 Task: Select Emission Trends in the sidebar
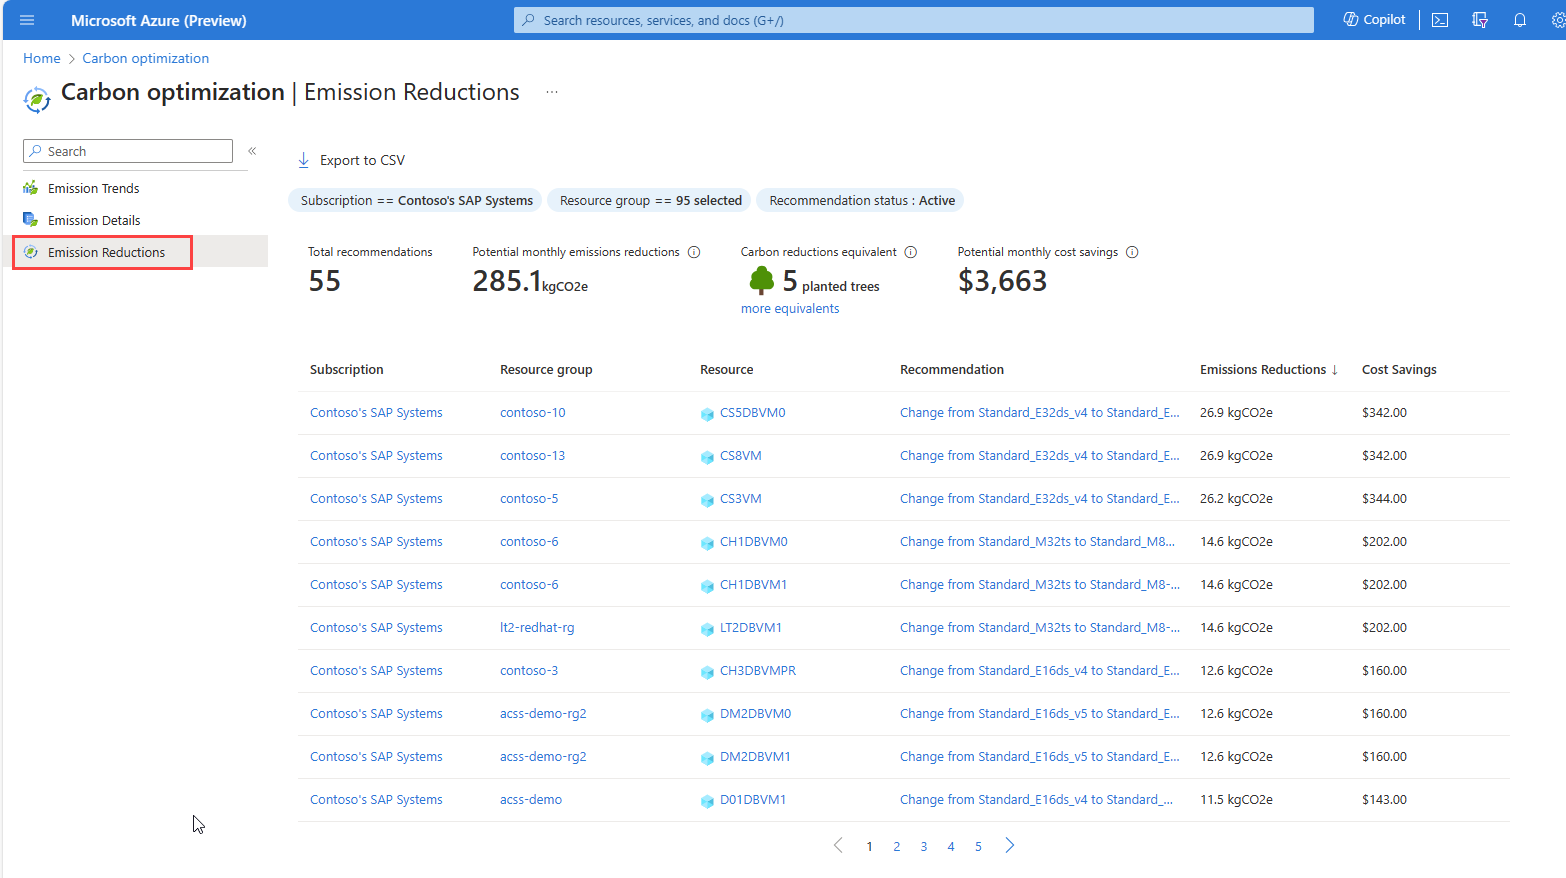pos(93,189)
